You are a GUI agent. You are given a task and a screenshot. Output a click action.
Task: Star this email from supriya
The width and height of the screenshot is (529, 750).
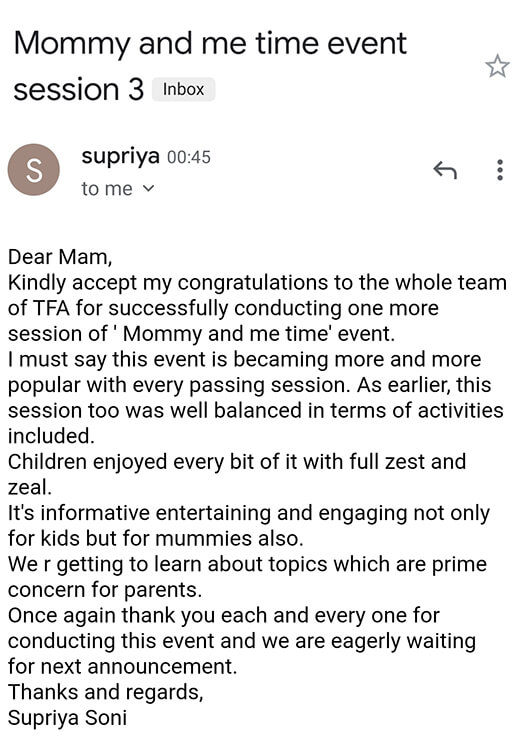(497, 66)
